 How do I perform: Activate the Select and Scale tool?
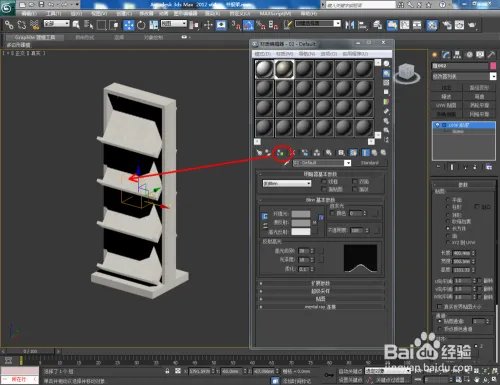(154, 25)
